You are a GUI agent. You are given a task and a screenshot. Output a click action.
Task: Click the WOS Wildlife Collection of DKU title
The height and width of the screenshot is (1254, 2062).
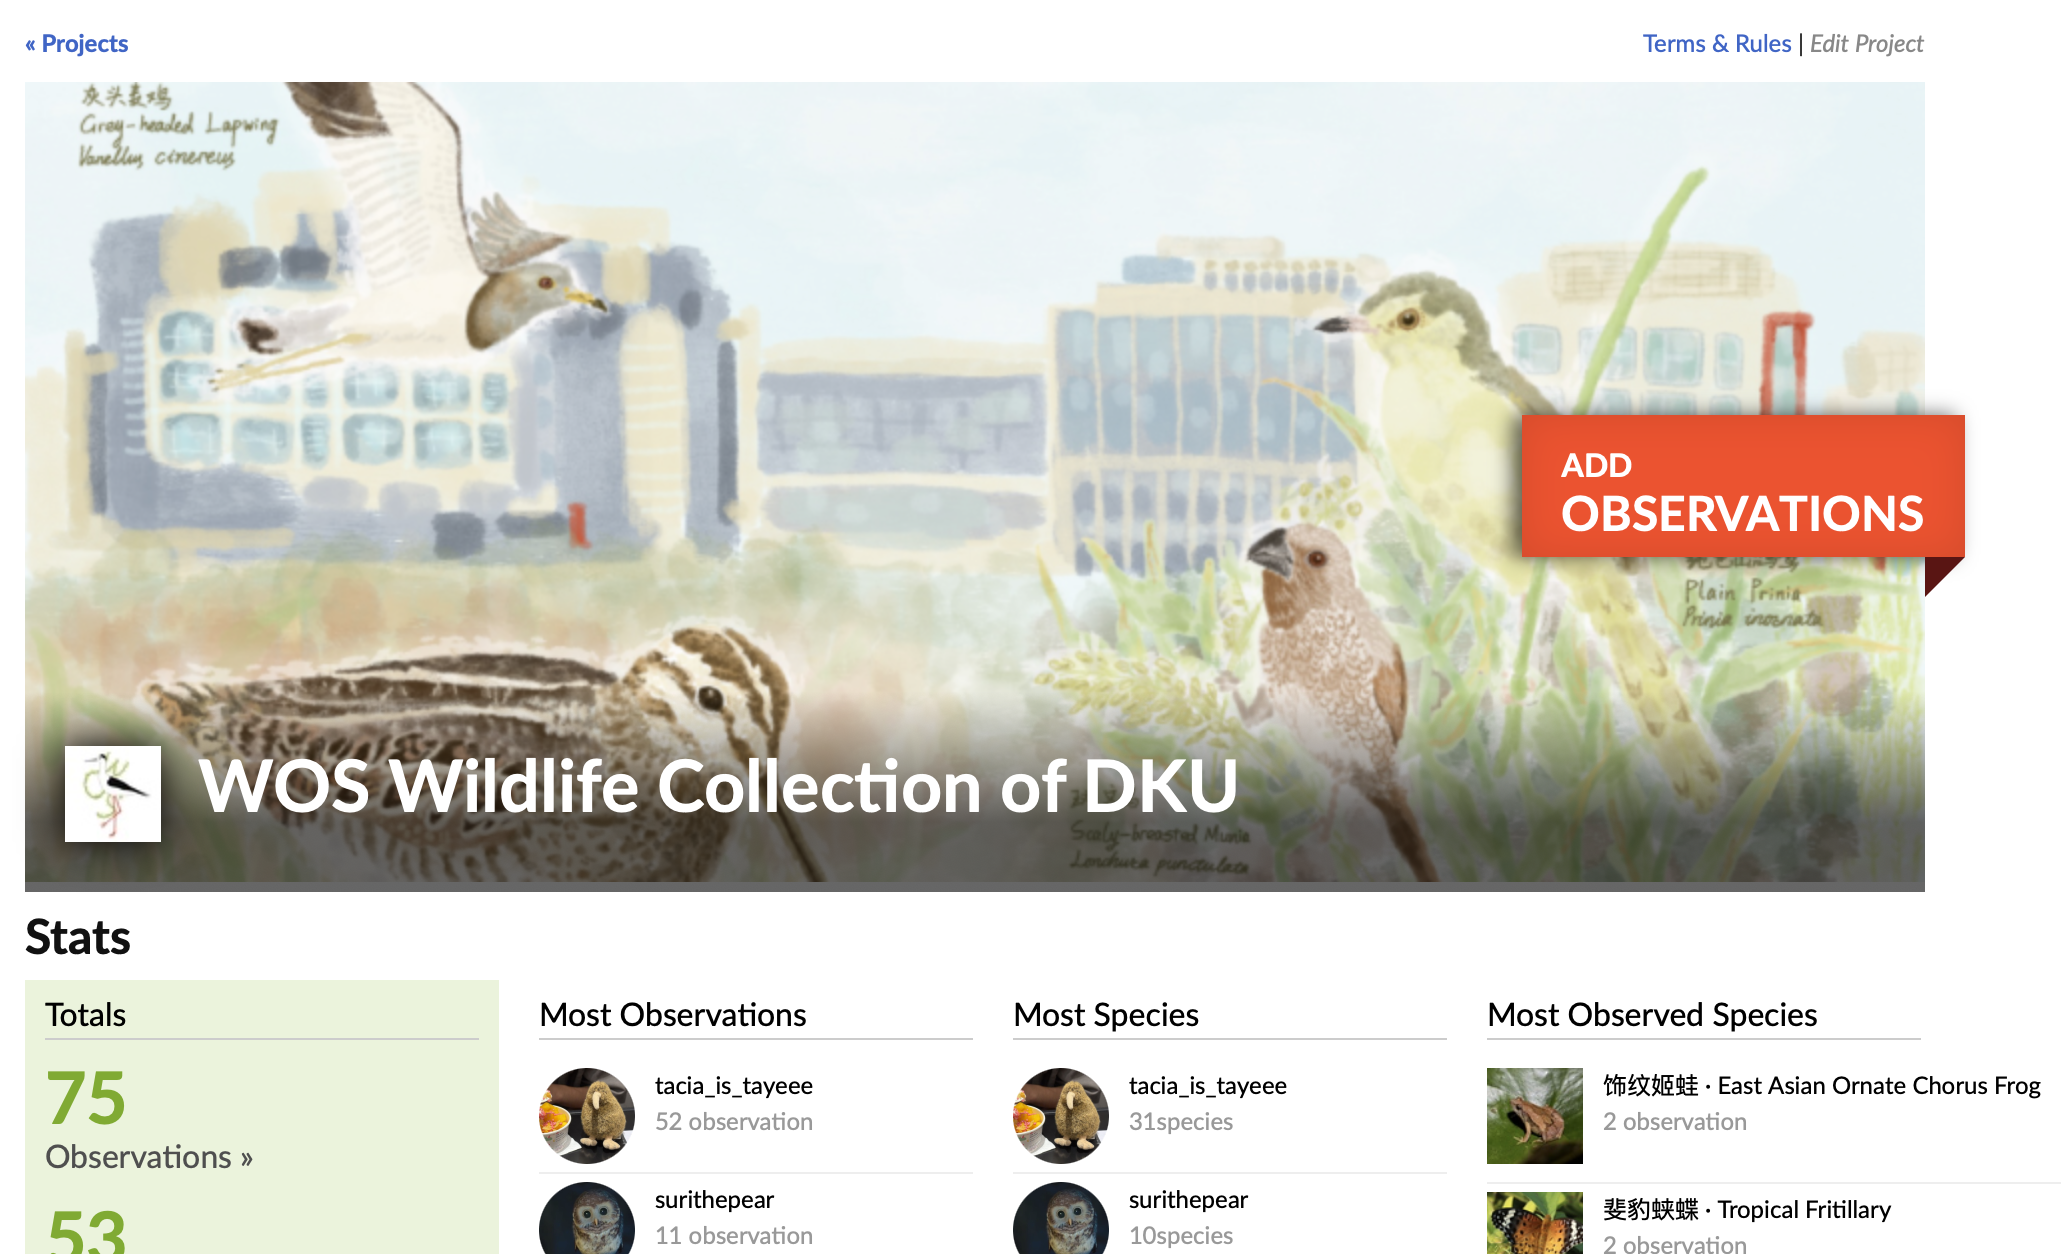tap(719, 786)
